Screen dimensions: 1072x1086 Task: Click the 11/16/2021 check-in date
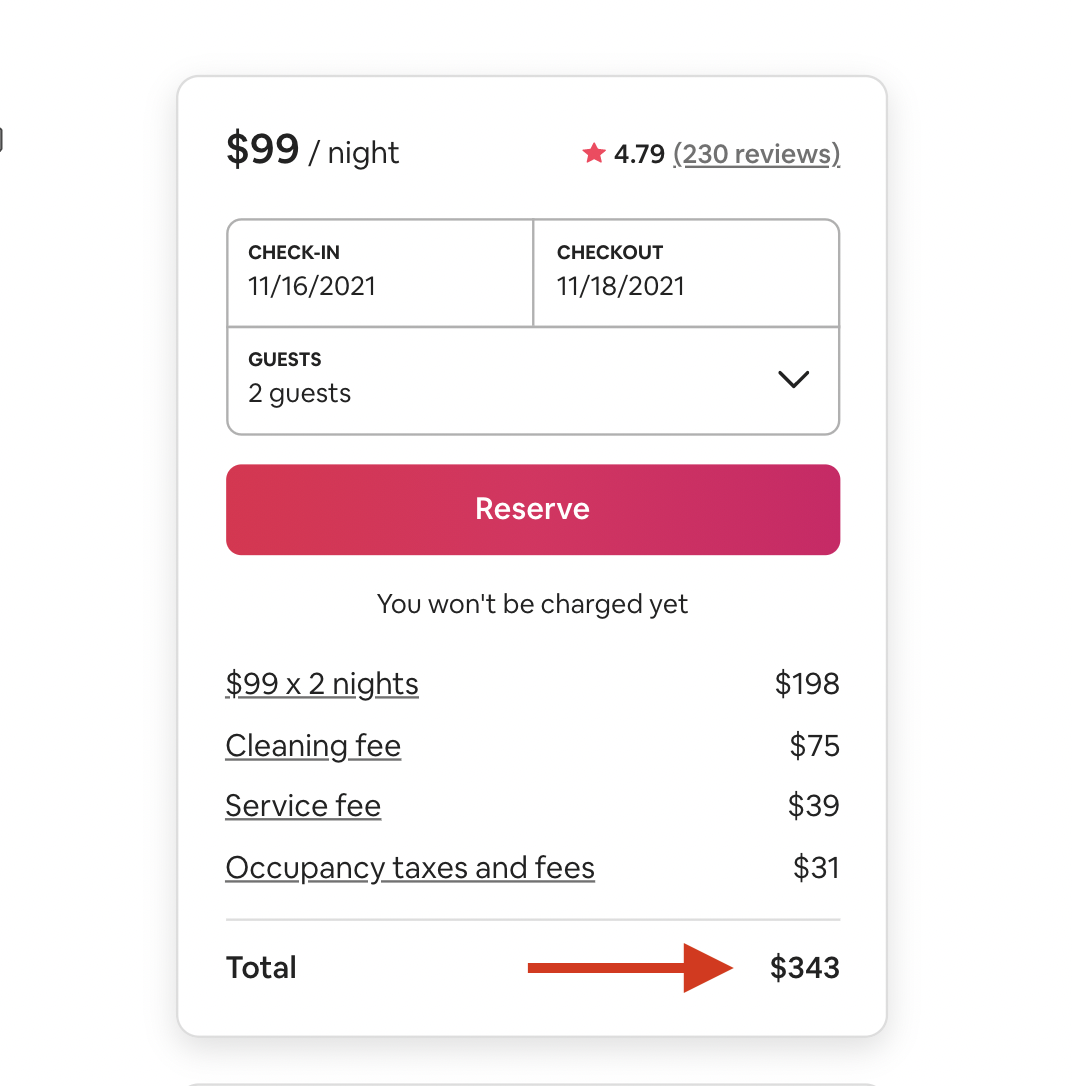click(x=312, y=287)
